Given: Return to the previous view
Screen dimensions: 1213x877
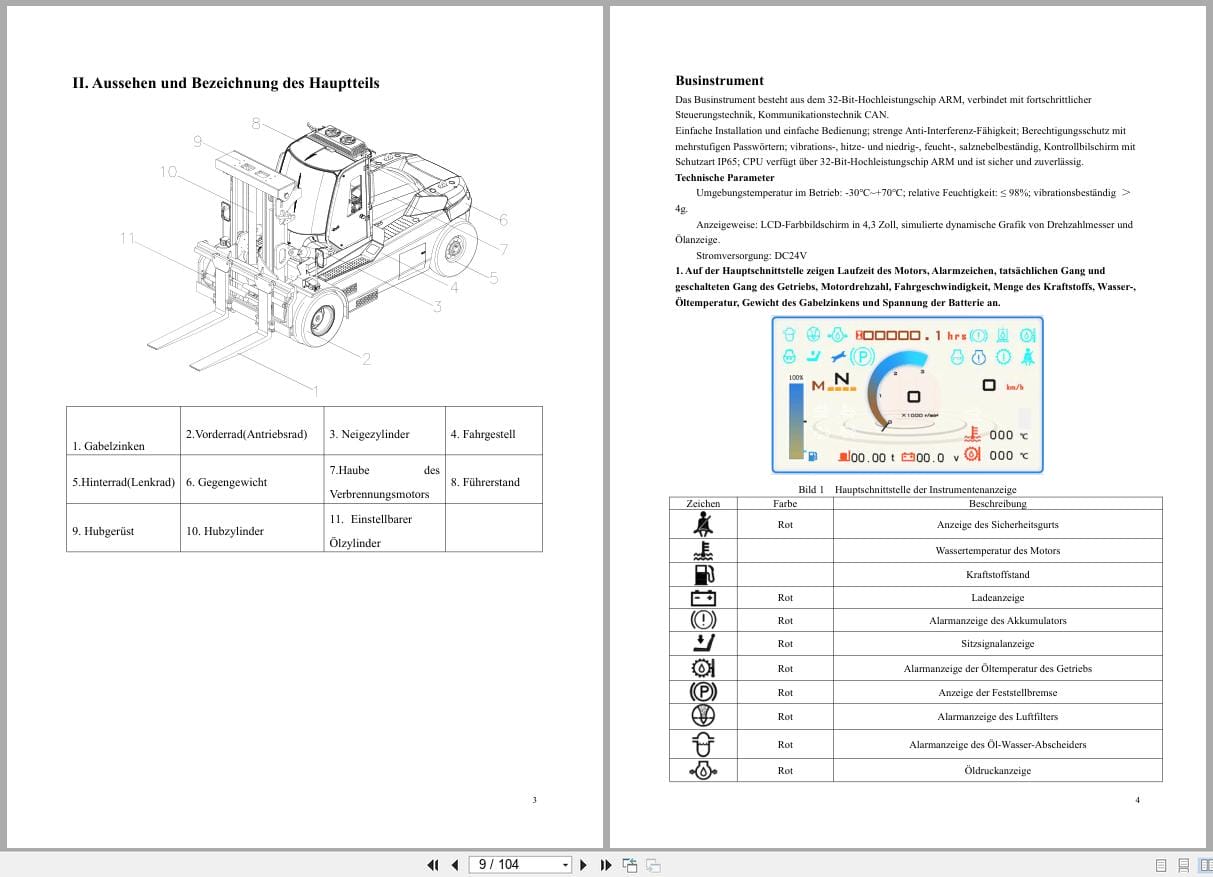Looking at the screenshot, I should pos(630,864).
